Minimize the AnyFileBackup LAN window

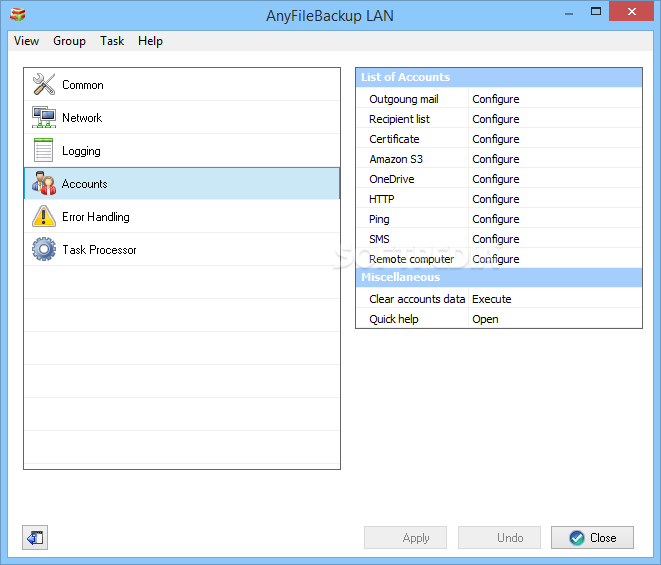(569, 13)
